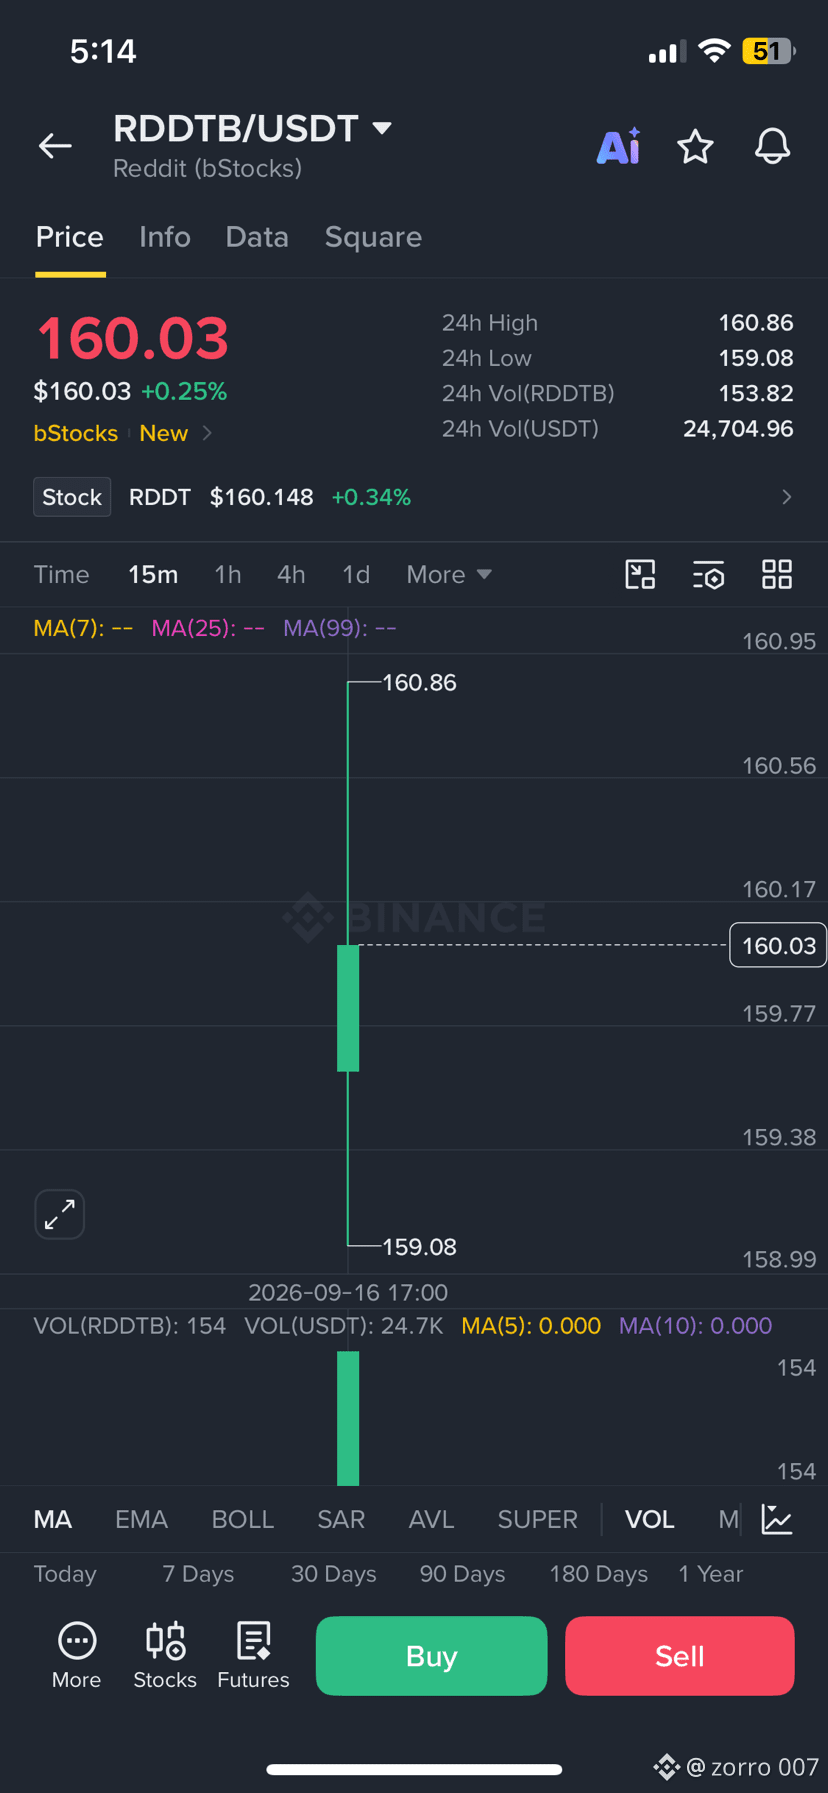Open the grid layout icon
Viewport: 828px width, 1793px height.
click(x=777, y=574)
